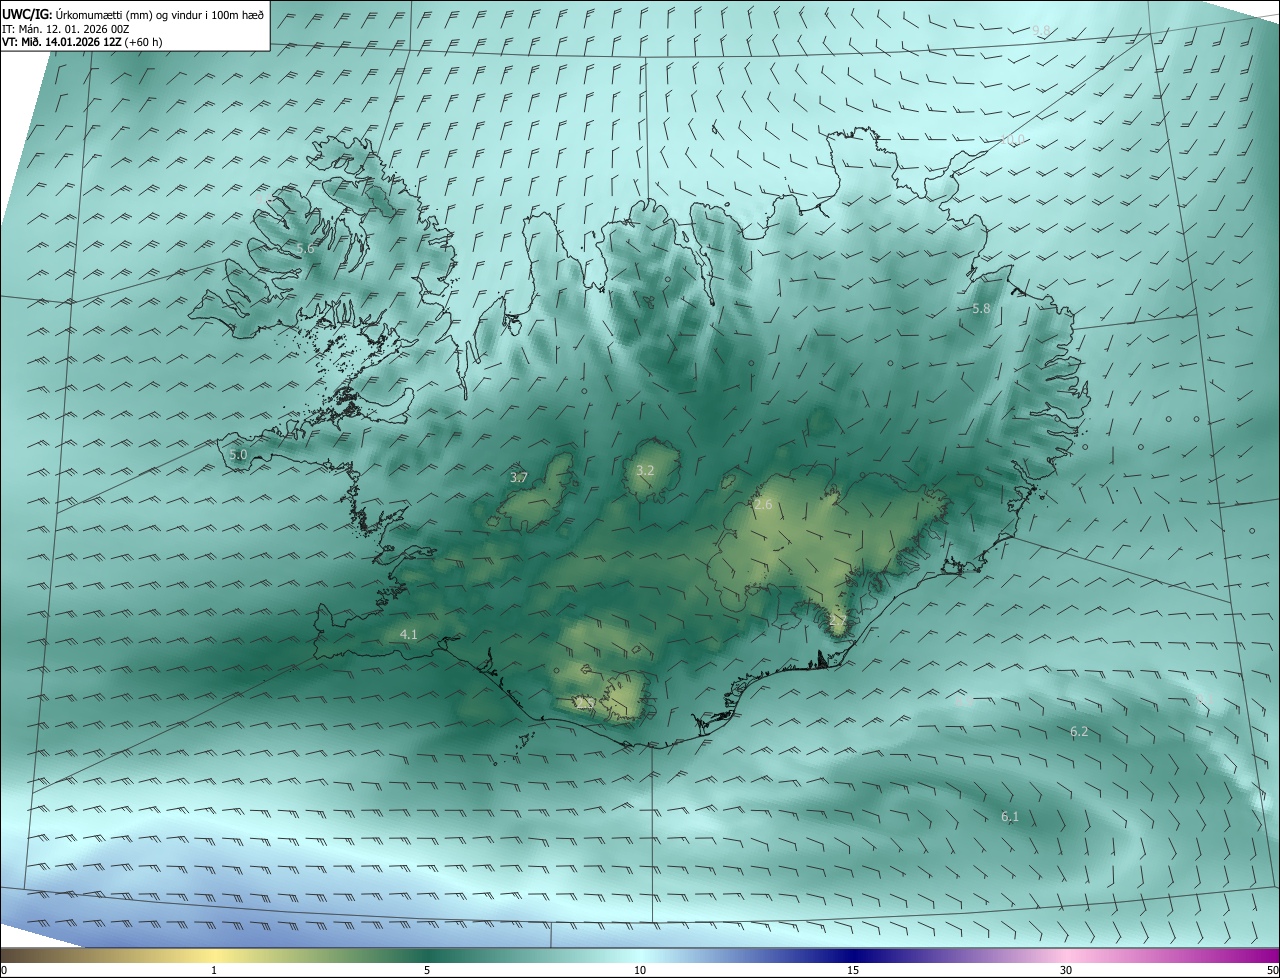
Task: Click the valid time line 'VT: Mið. 14.01.2026 12Z (+60 h)'
Action: click(82, 42)
